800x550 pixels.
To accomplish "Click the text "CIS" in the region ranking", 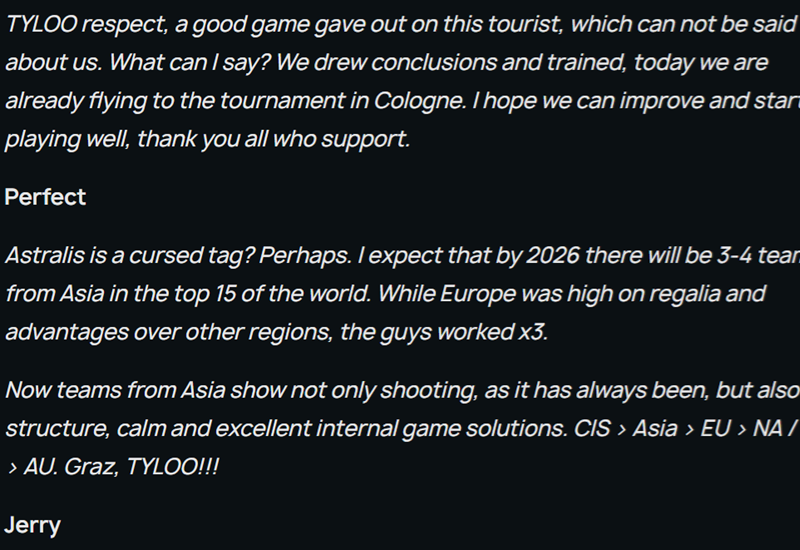I will (x=592, y=429).
